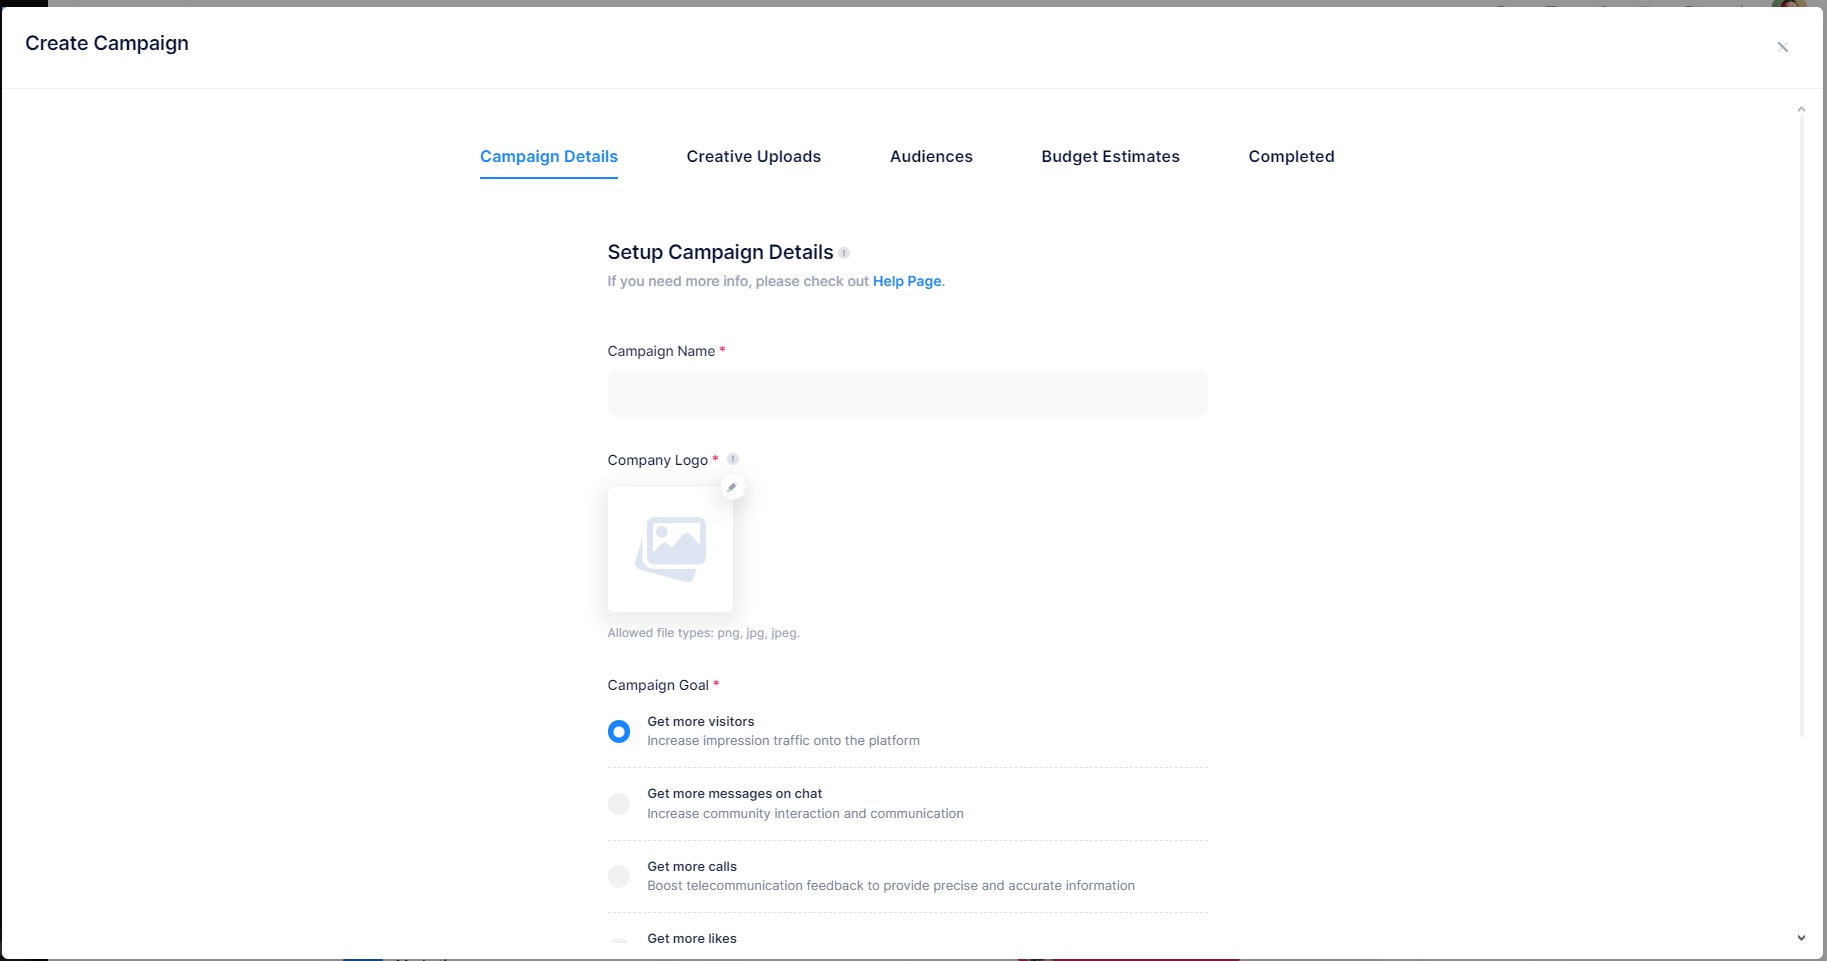Click the user avatar behind the dialog

coord(1788,4)
